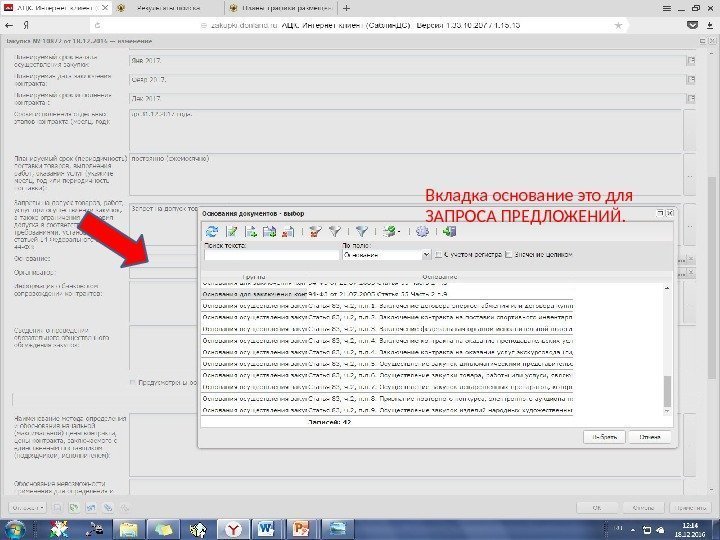The height and width of the screenshot is (540, 720).
Task: Toggle 'Значение целиком' checkbox
Action: click(508, 254)
